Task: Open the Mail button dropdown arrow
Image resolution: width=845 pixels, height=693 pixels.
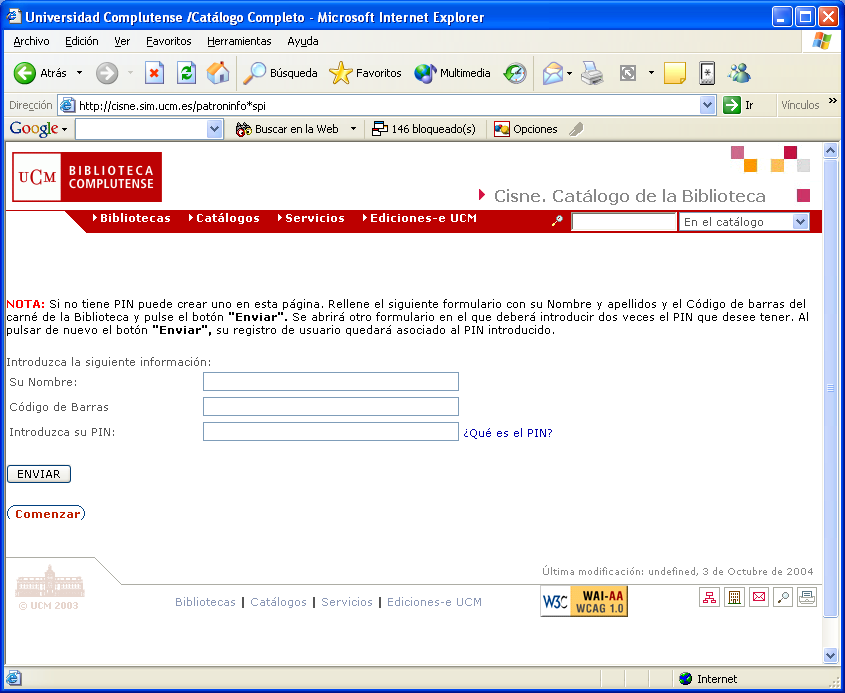Action: pyautogui.click(x=570, y=73)
